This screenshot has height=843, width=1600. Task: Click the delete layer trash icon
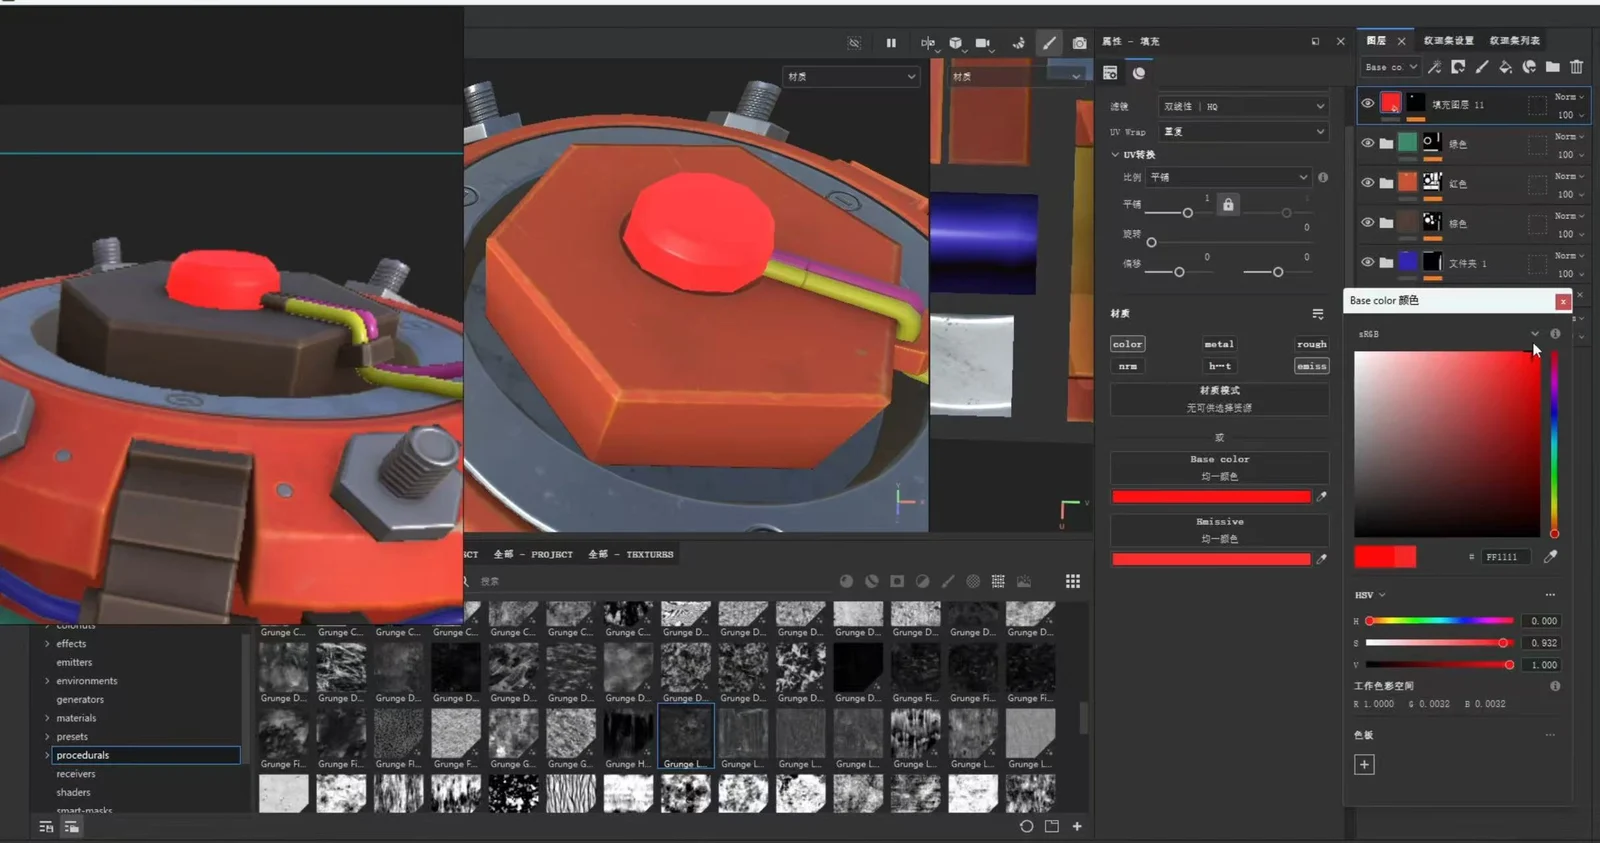pos(1576,67)
